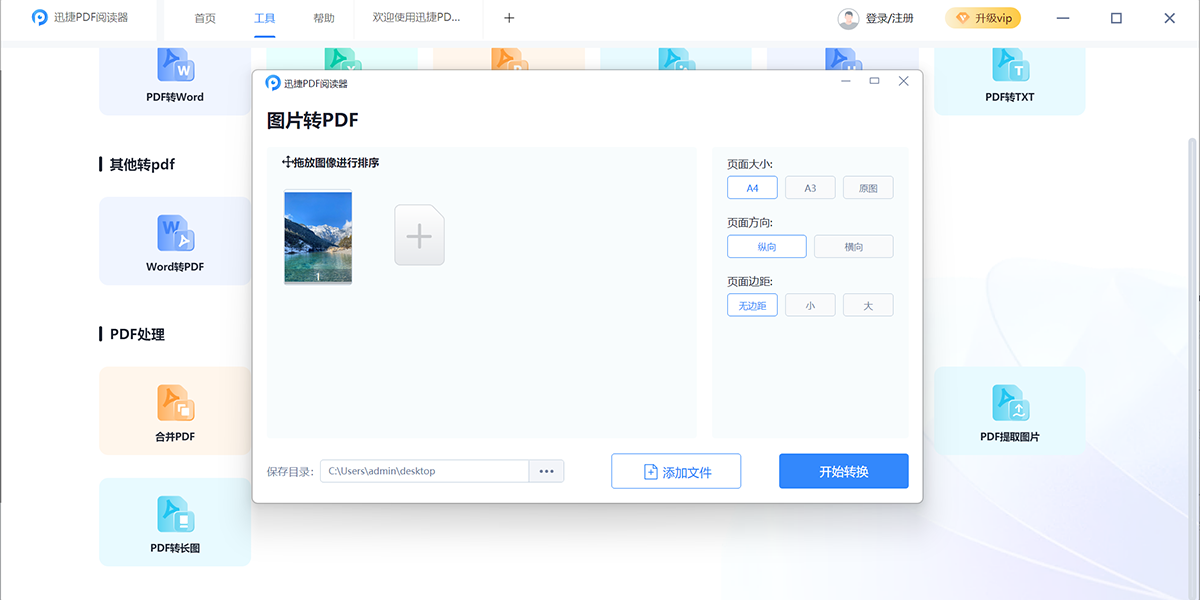Select the PDF提取图片 extraction tool

pos(1009,411)
